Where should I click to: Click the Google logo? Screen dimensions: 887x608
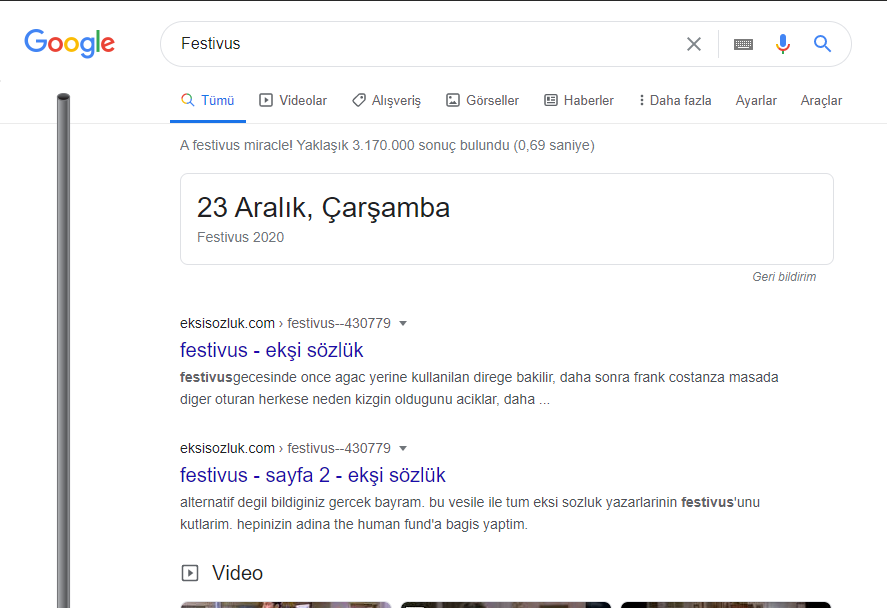tap(69, 43)
